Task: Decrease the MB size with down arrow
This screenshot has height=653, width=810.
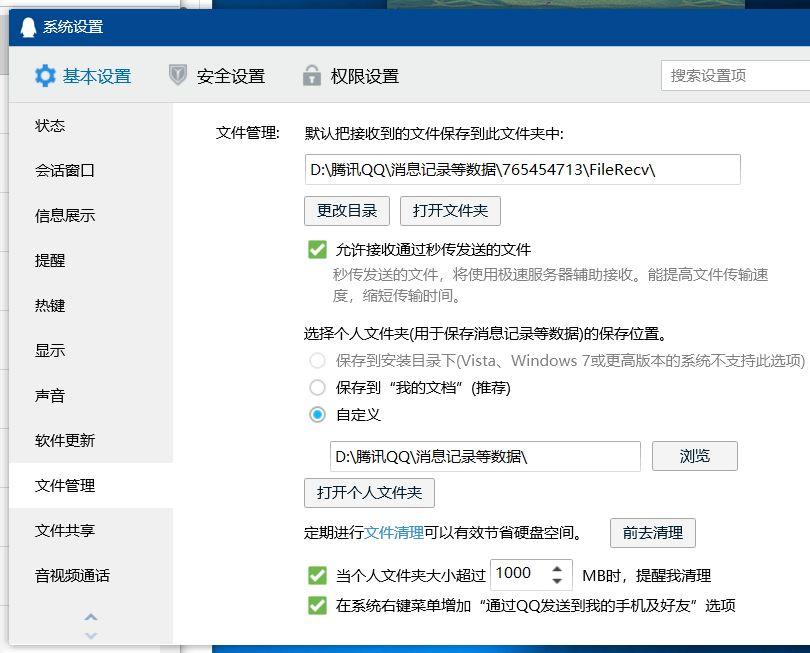Action: pyautogui.click(x=557, y=581)
